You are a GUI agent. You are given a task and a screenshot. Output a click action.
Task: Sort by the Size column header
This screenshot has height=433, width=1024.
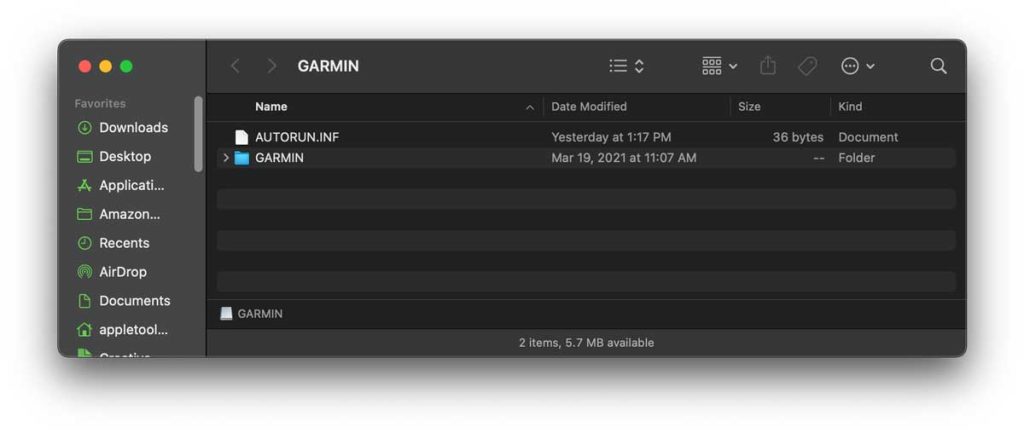pyautogui.click(x=749, y=106)
